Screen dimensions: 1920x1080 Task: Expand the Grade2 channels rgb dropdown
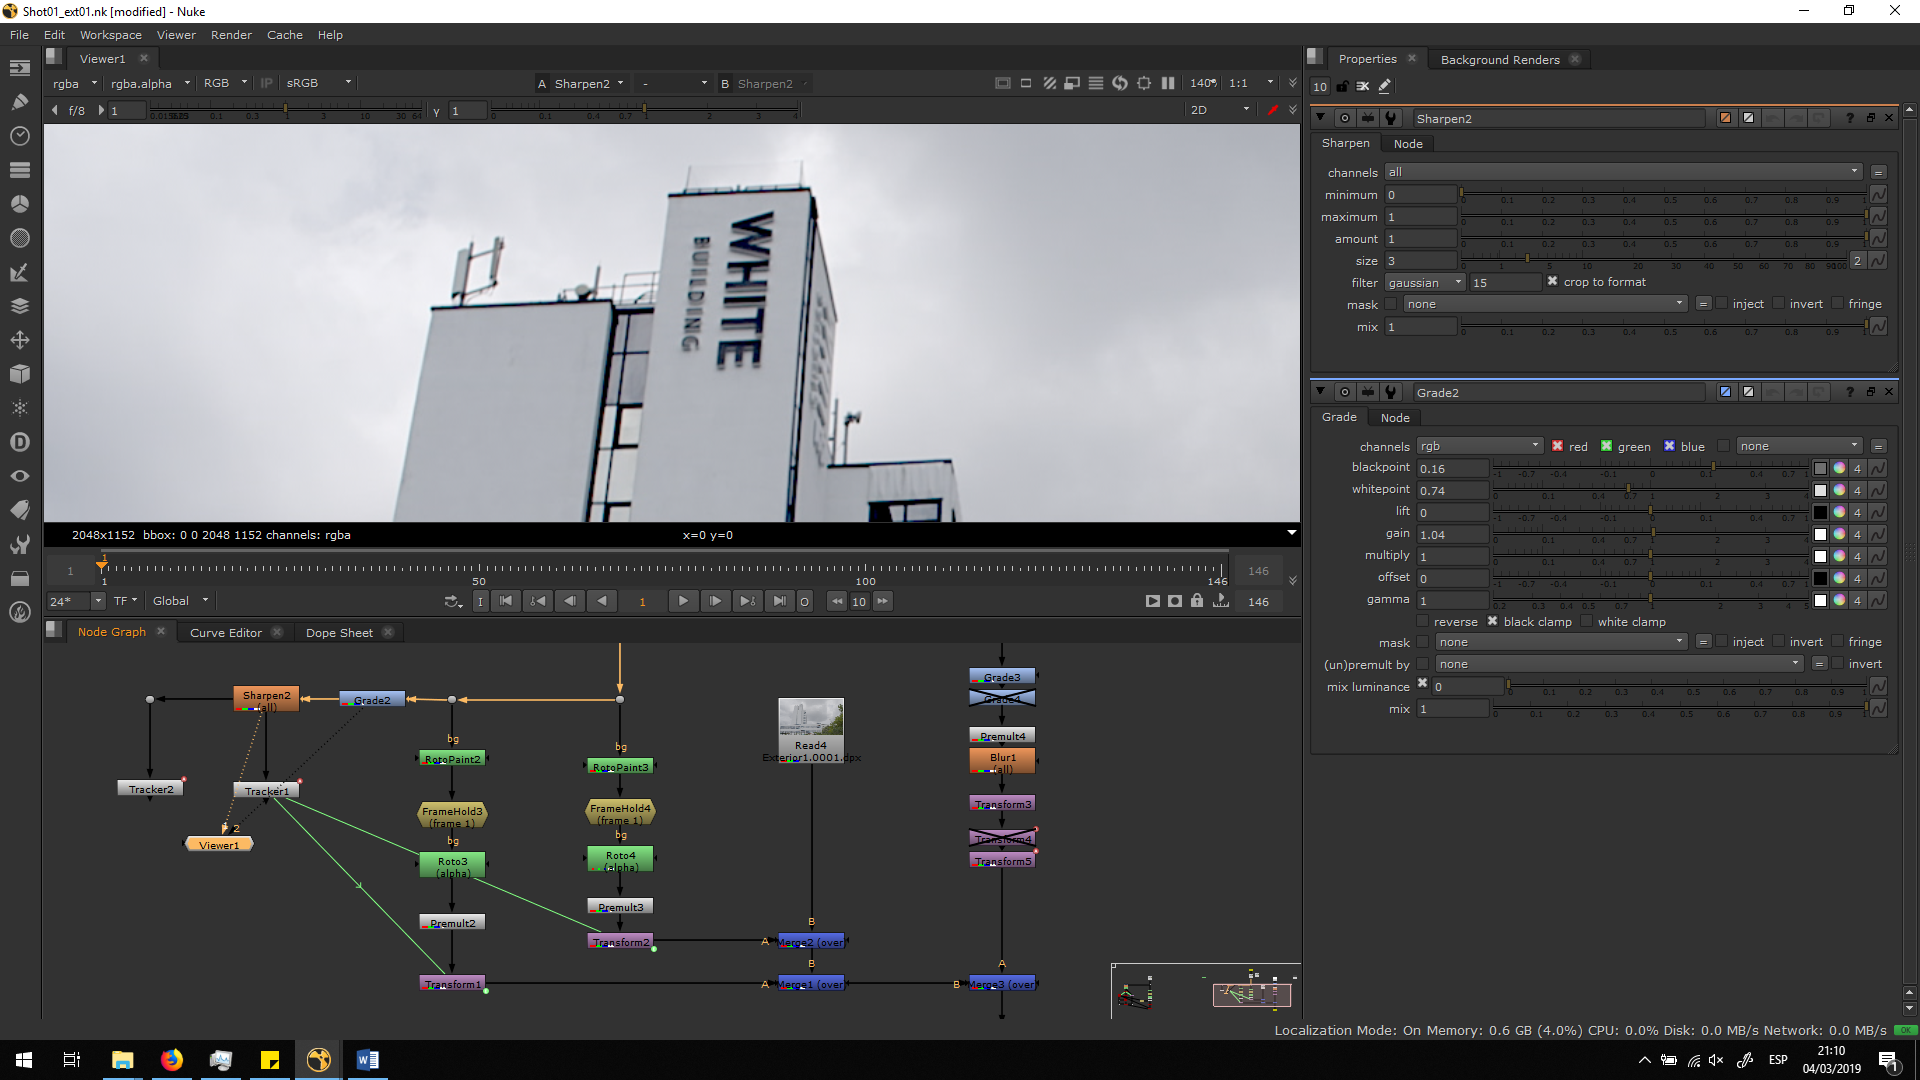point(1480,446)
